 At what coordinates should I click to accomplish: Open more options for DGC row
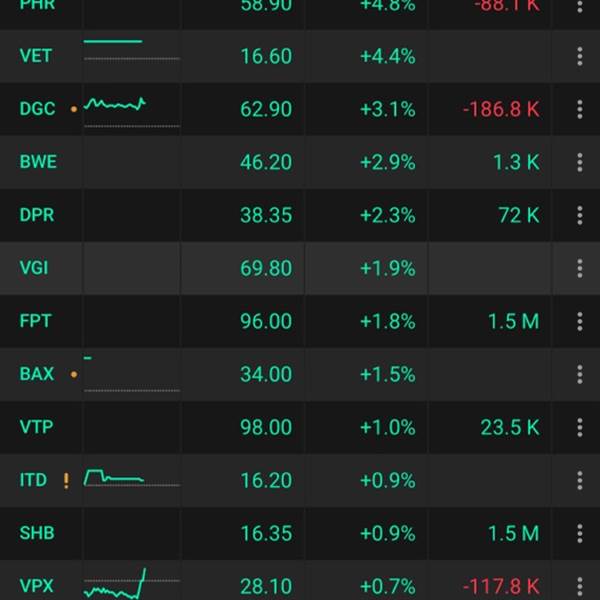(x=580, y=109)
